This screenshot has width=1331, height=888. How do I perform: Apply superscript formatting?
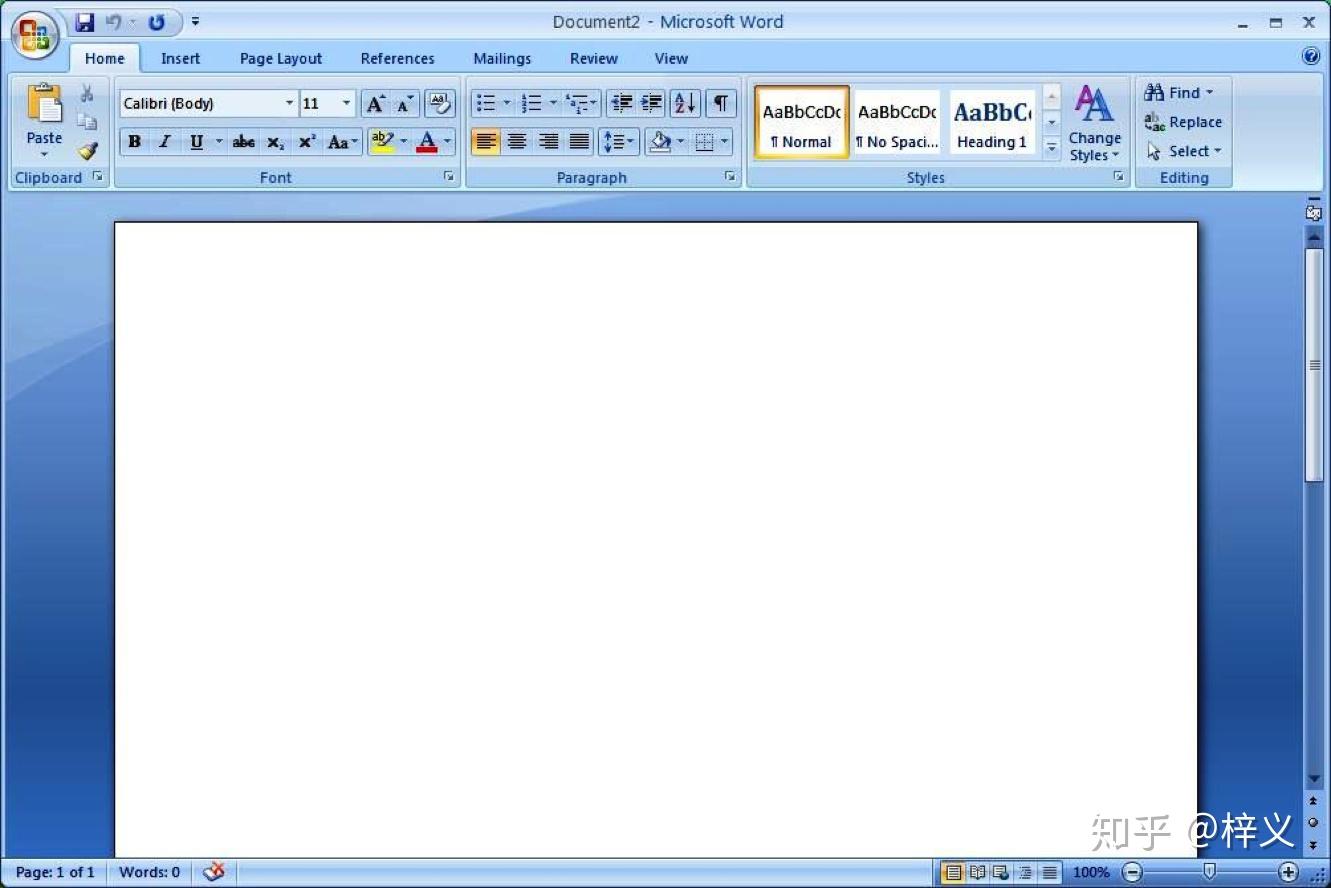coord(306,142)
